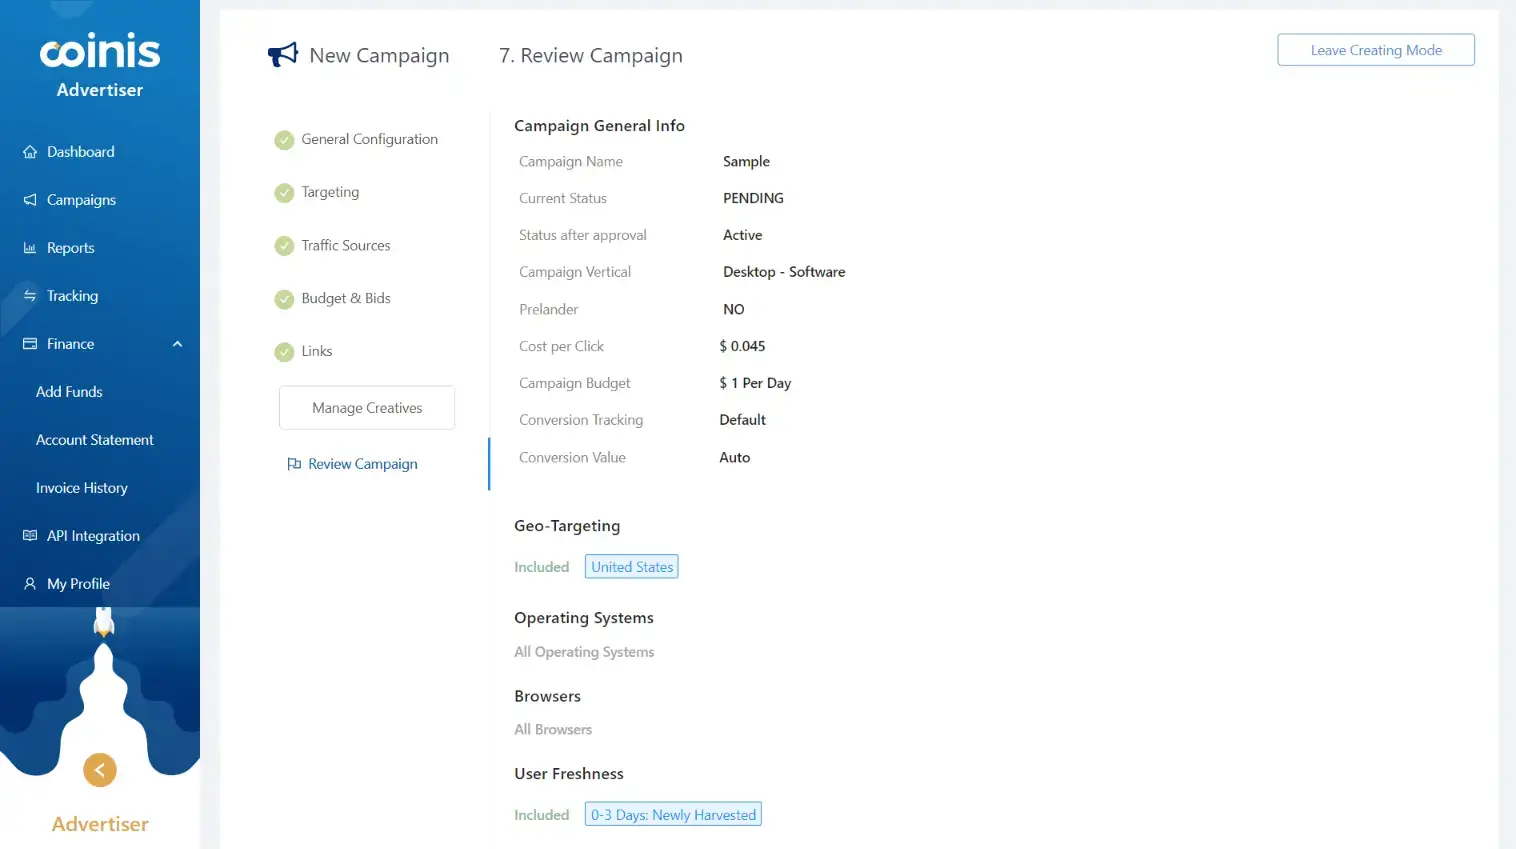
Task: Click the Reports bar chart icon
Action: (30, 248)
